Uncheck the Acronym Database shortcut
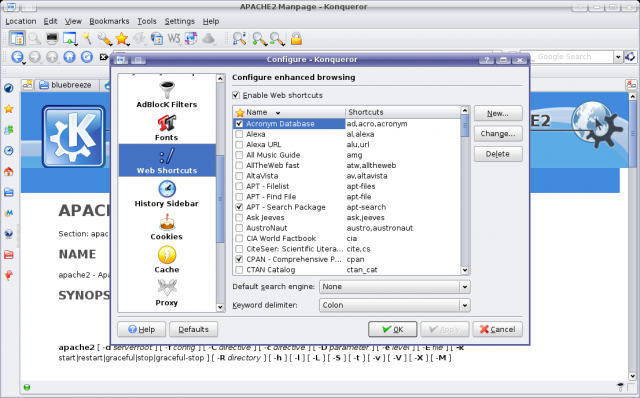The width and height of the screenshot is (640, 398). point(239,124)
